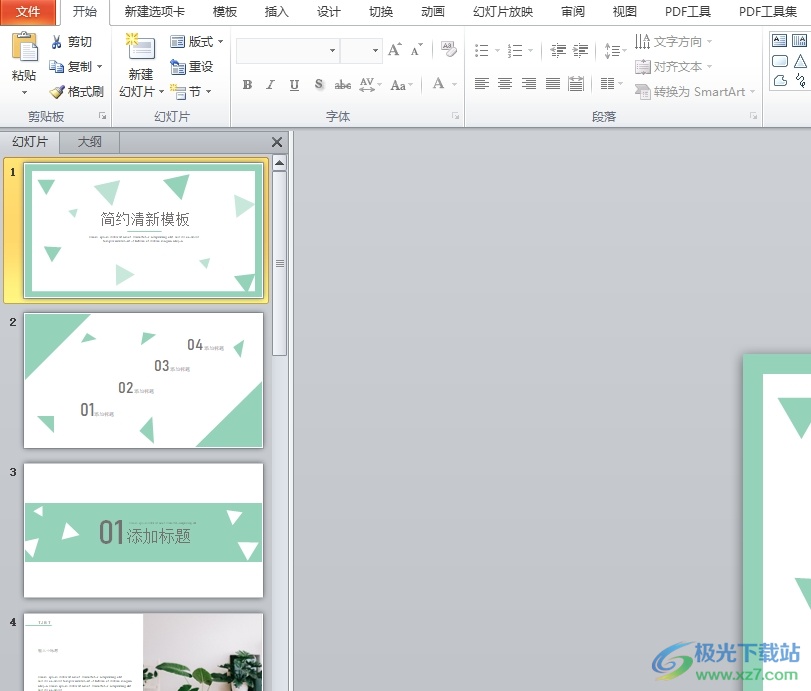Select slide 4 thumbnail with plant photo
This screenshot has width=811, height=691.
pos(143,652)
